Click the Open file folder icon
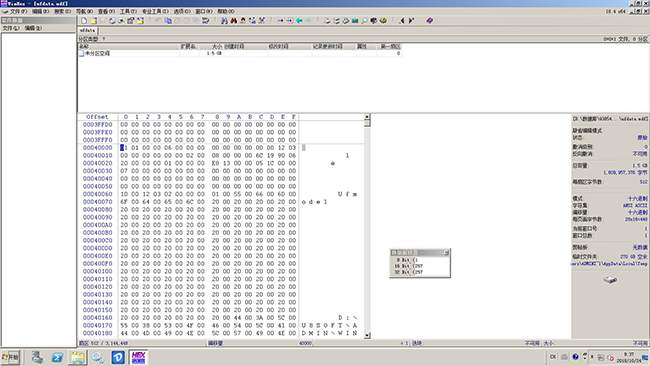 pos(93,20)
